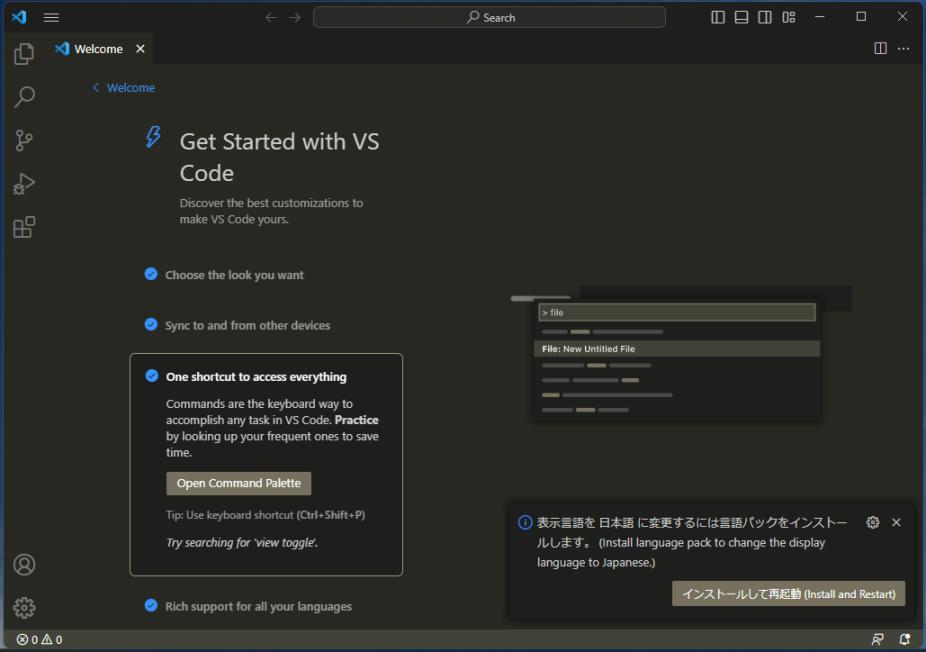
Task: Open editor More Actions ellipsis
Action: [x=904, y=48]
